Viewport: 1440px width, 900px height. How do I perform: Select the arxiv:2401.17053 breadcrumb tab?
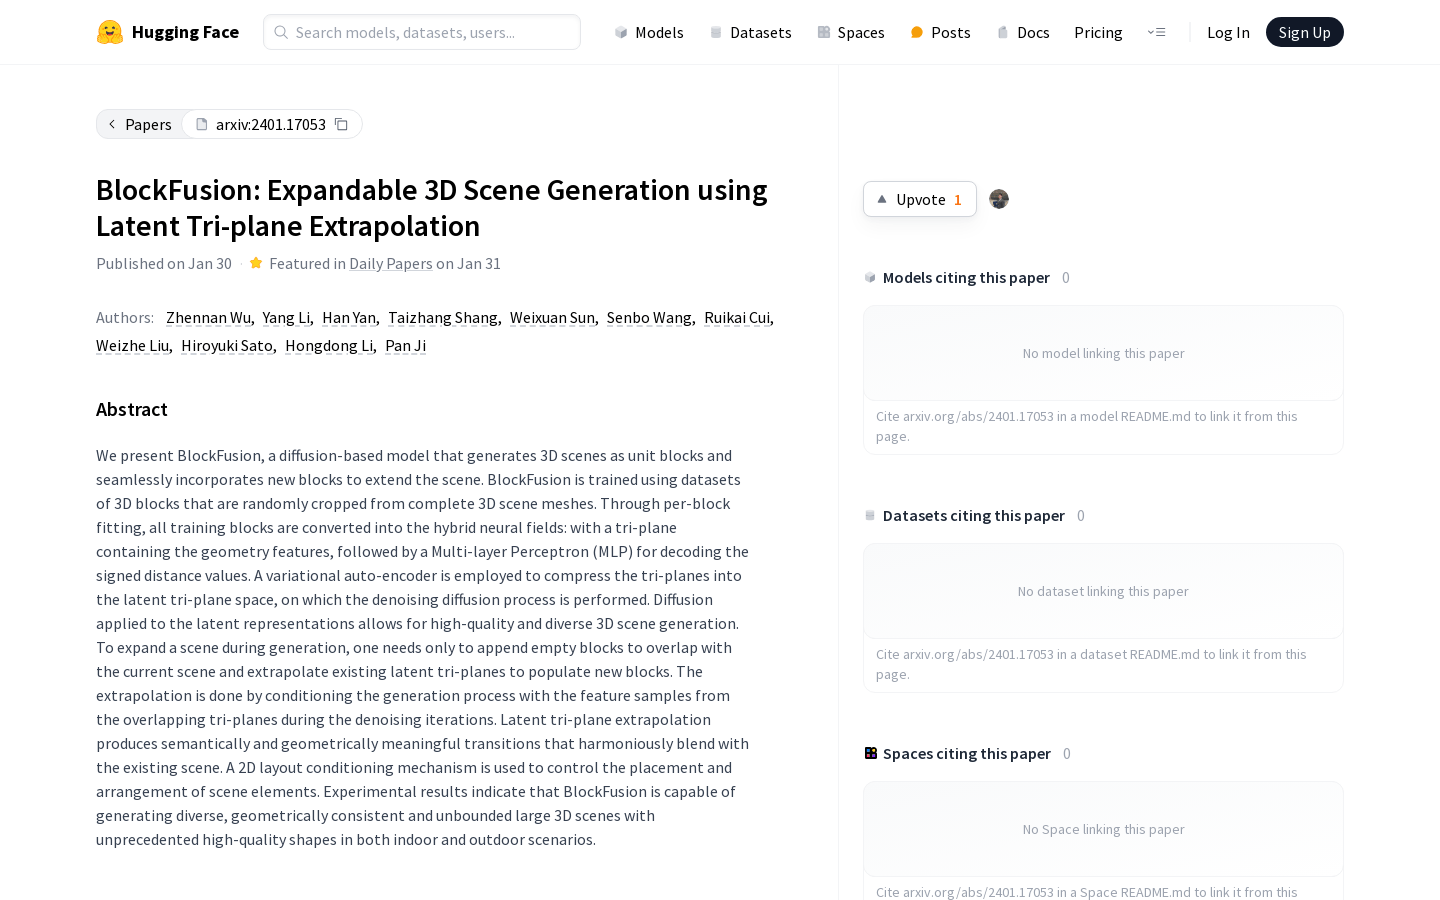pyautogui.click(x=271, y=124)
